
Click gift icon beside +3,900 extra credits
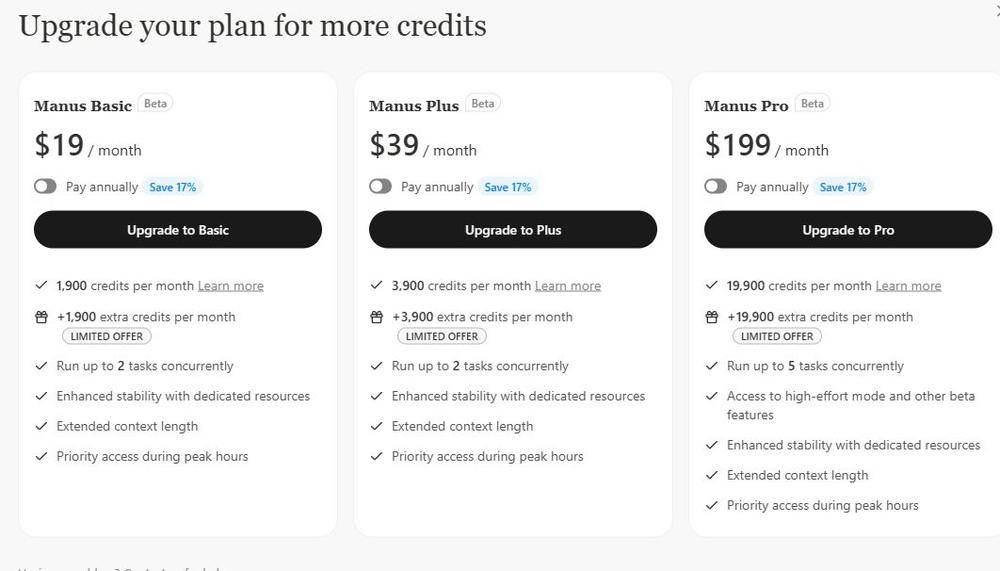376,317
